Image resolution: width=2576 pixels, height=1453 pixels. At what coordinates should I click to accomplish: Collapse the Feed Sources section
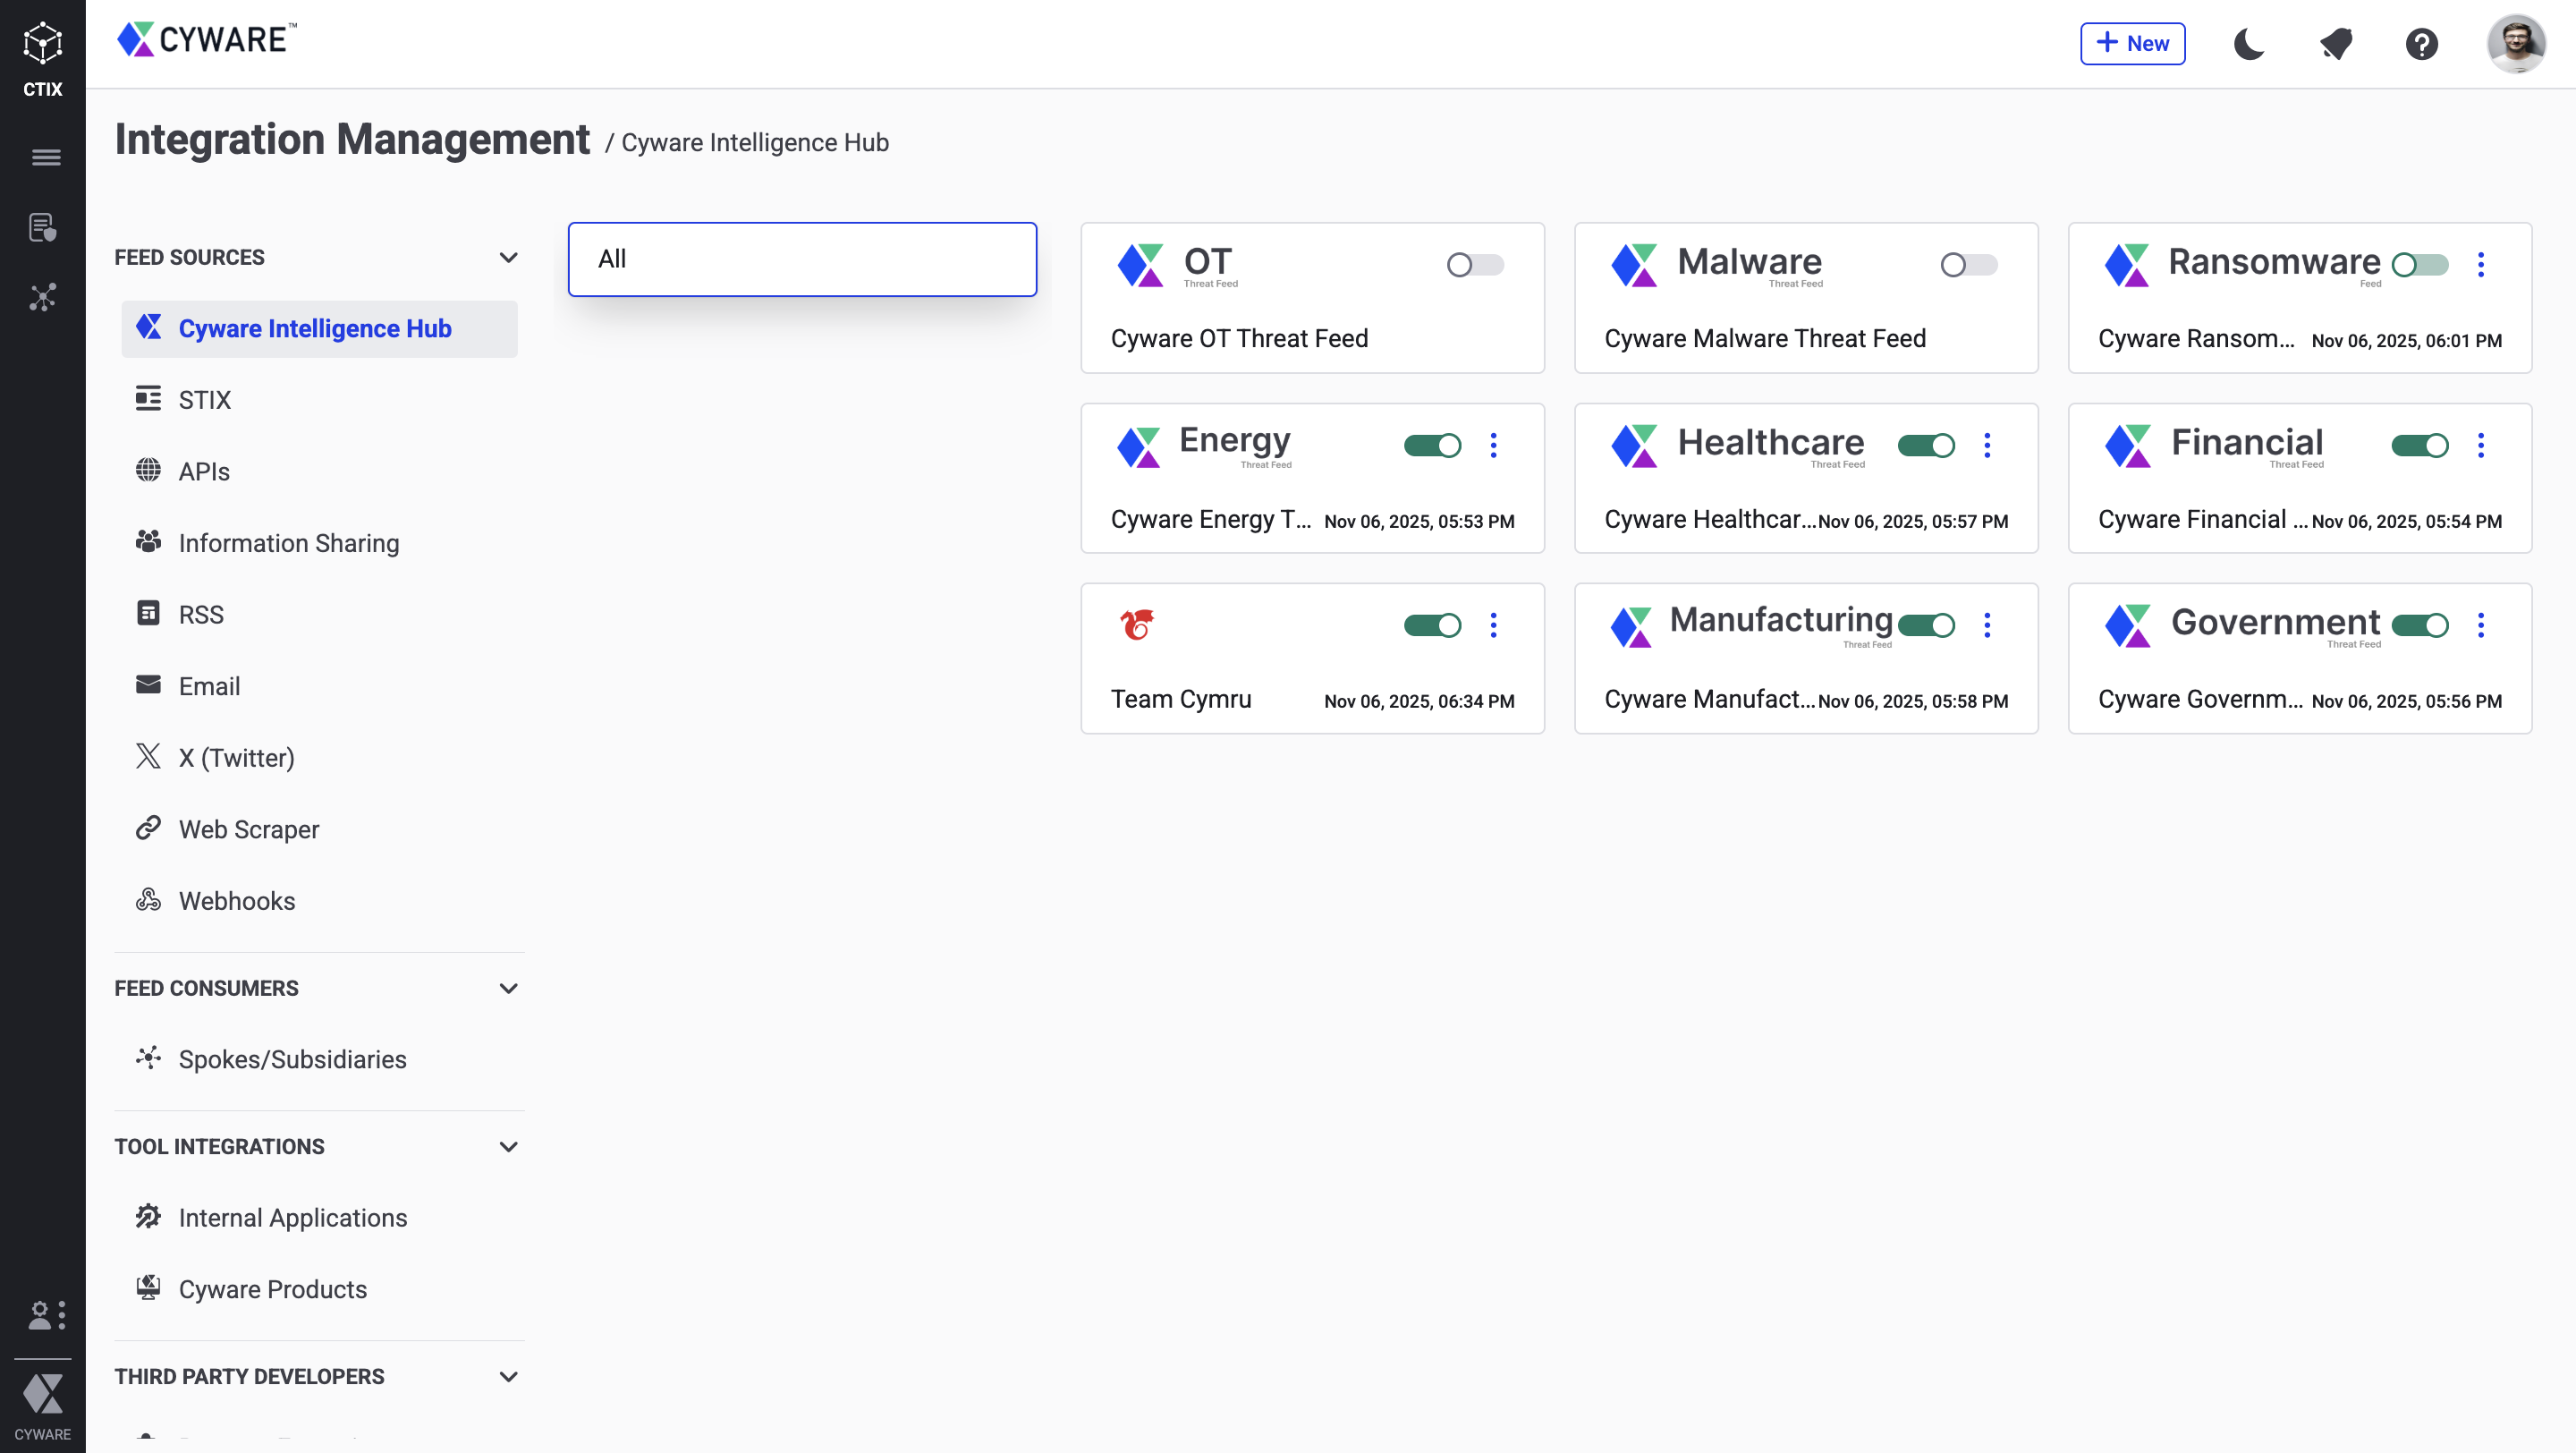pyautogui.click(x=508, y=257)
